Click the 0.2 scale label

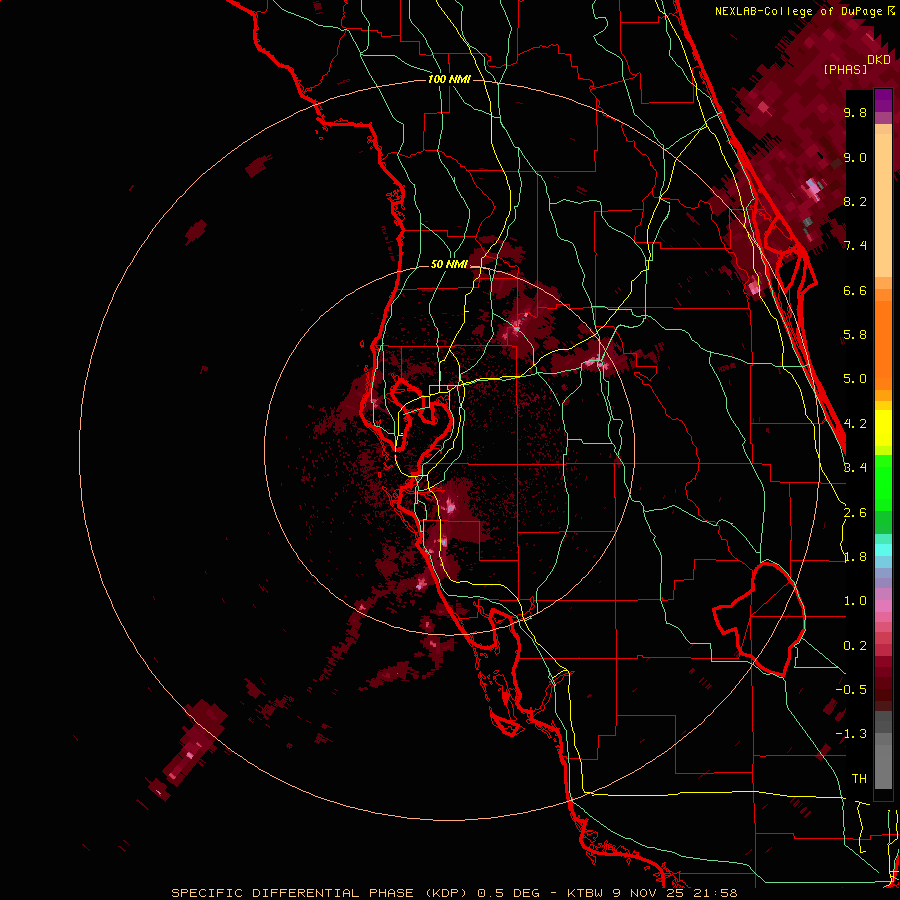click(x=855, y=646)
